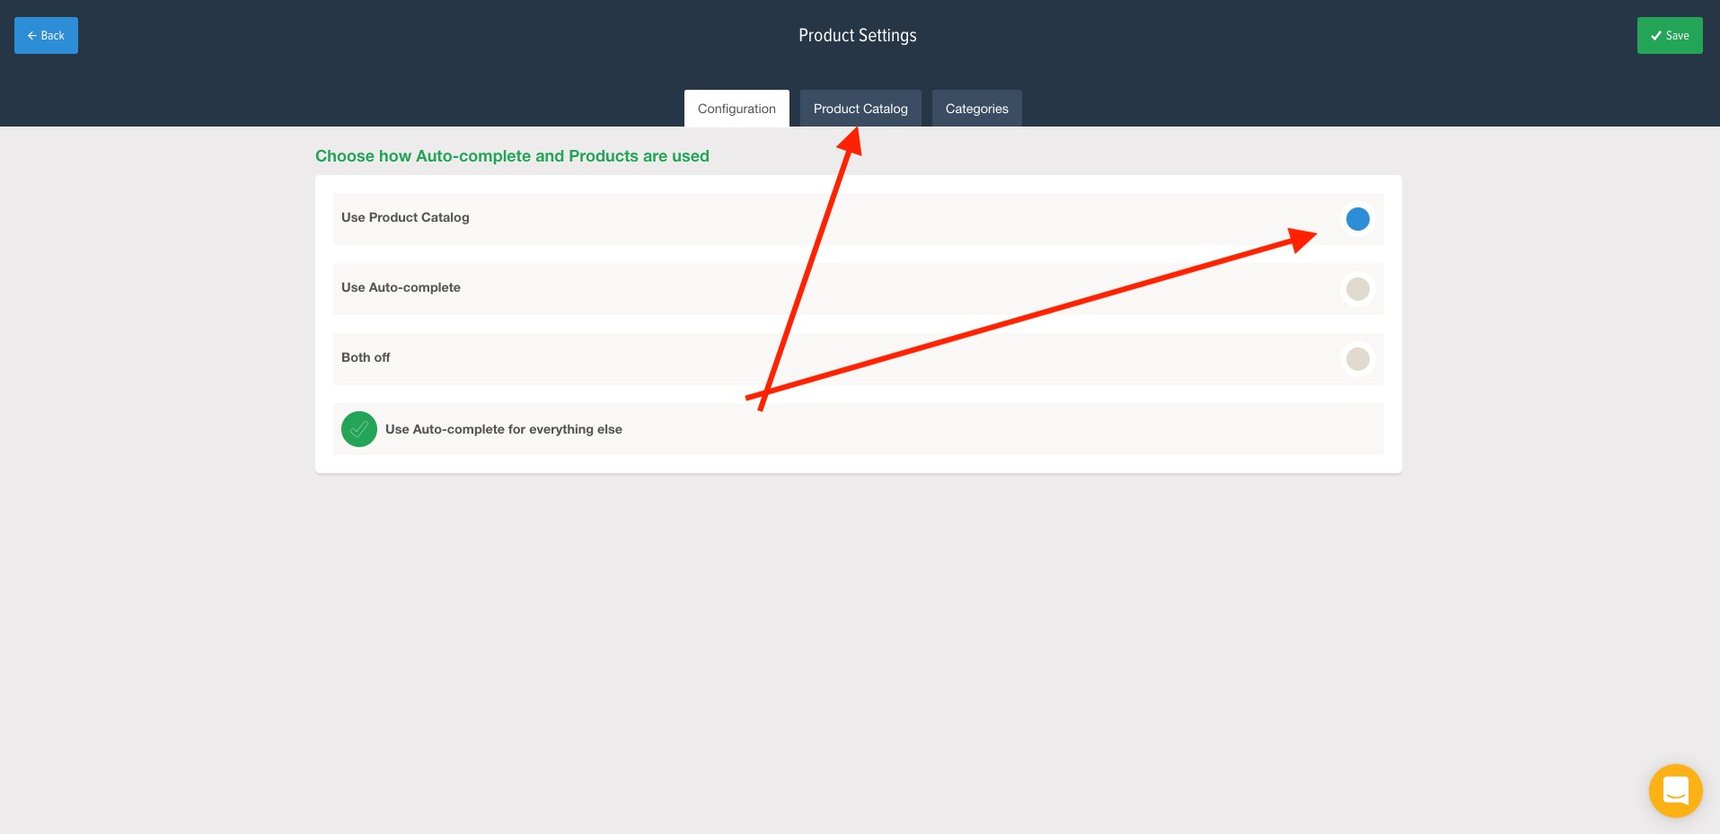Open the Product Catalog tab
Image resolution: width=1720 pixels, height=834 pixels.
coord(860,109)
